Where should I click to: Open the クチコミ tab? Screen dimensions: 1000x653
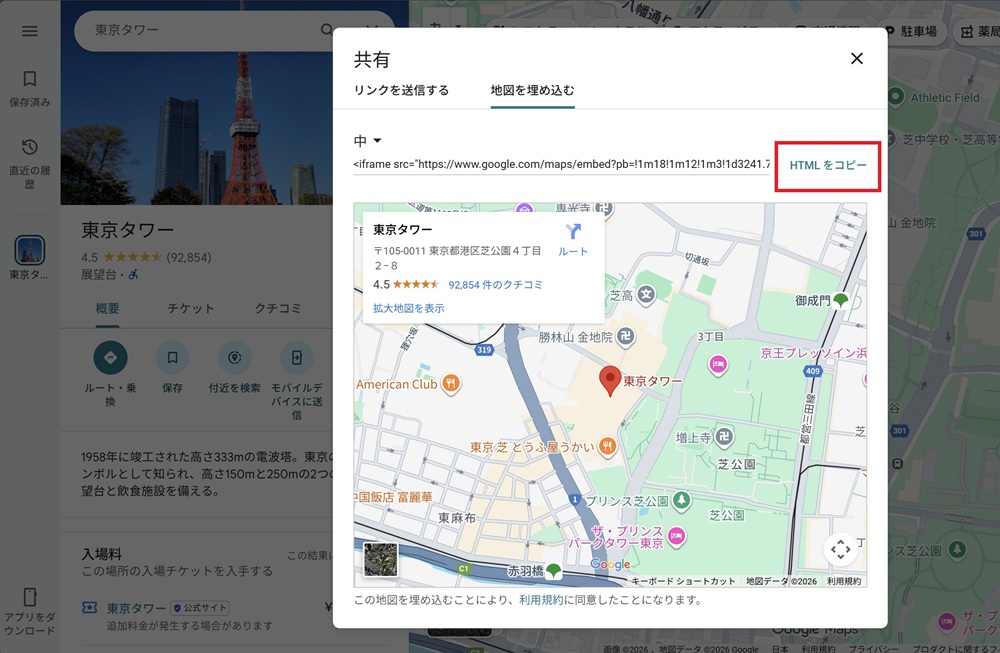[x=277, y=309]
